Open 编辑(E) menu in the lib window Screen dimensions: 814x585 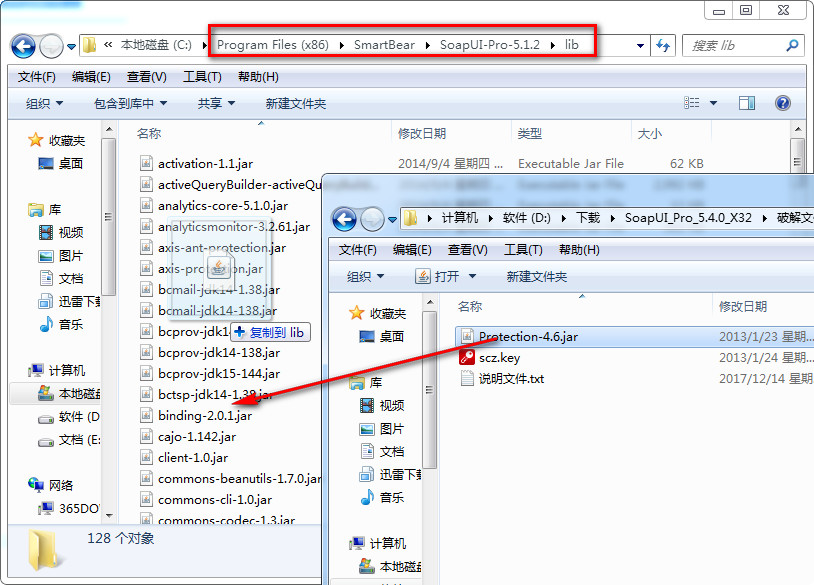coord(91,77)
